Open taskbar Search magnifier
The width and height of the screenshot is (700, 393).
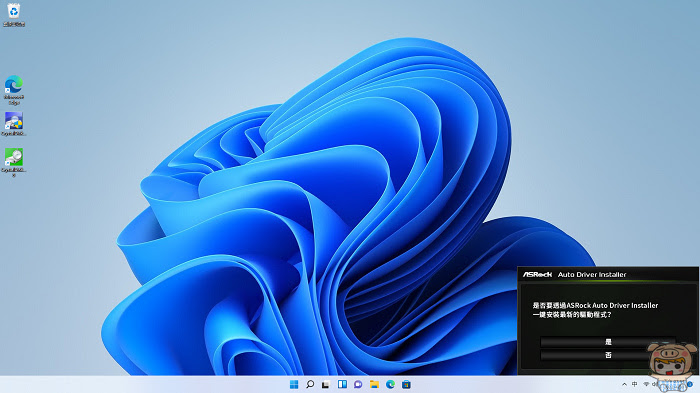(310, 385)
